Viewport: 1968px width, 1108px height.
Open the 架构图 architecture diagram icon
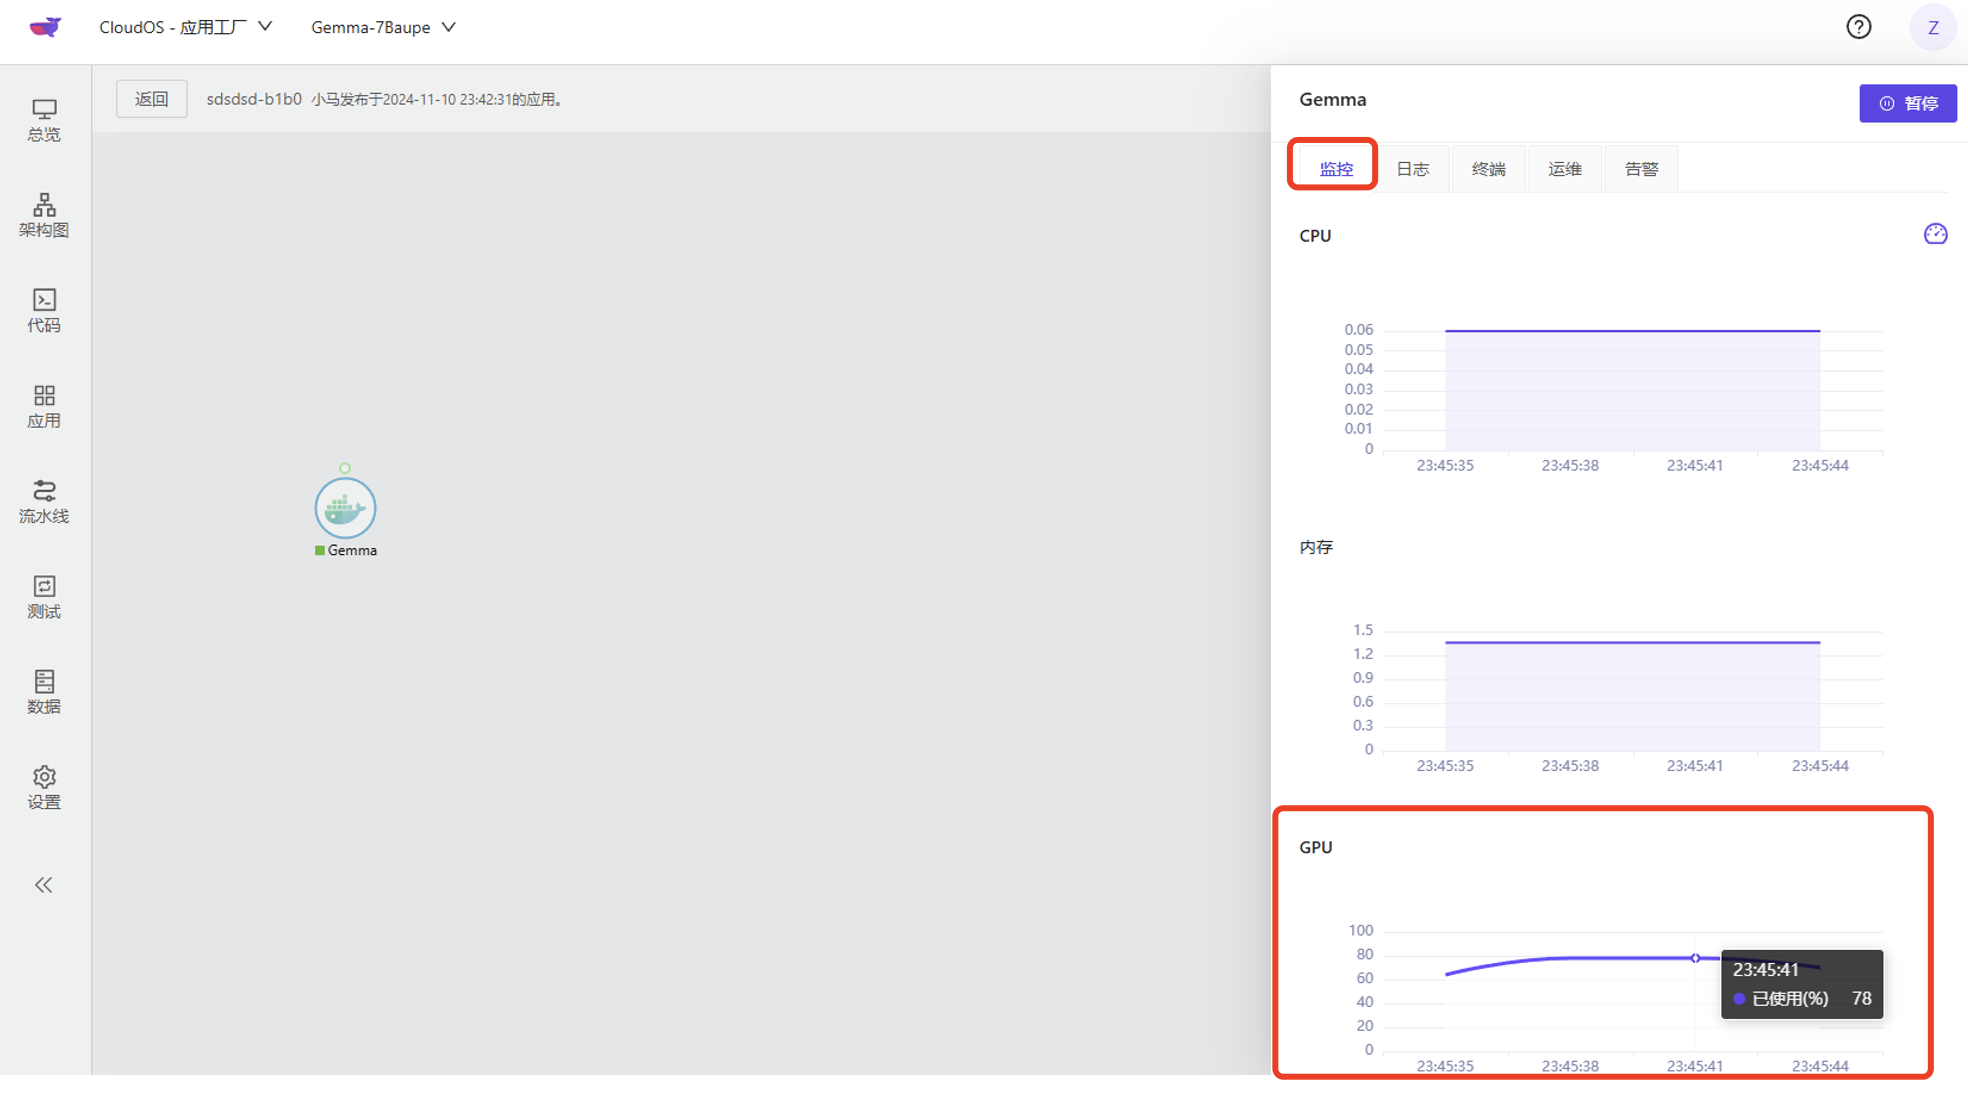(44, 215)
